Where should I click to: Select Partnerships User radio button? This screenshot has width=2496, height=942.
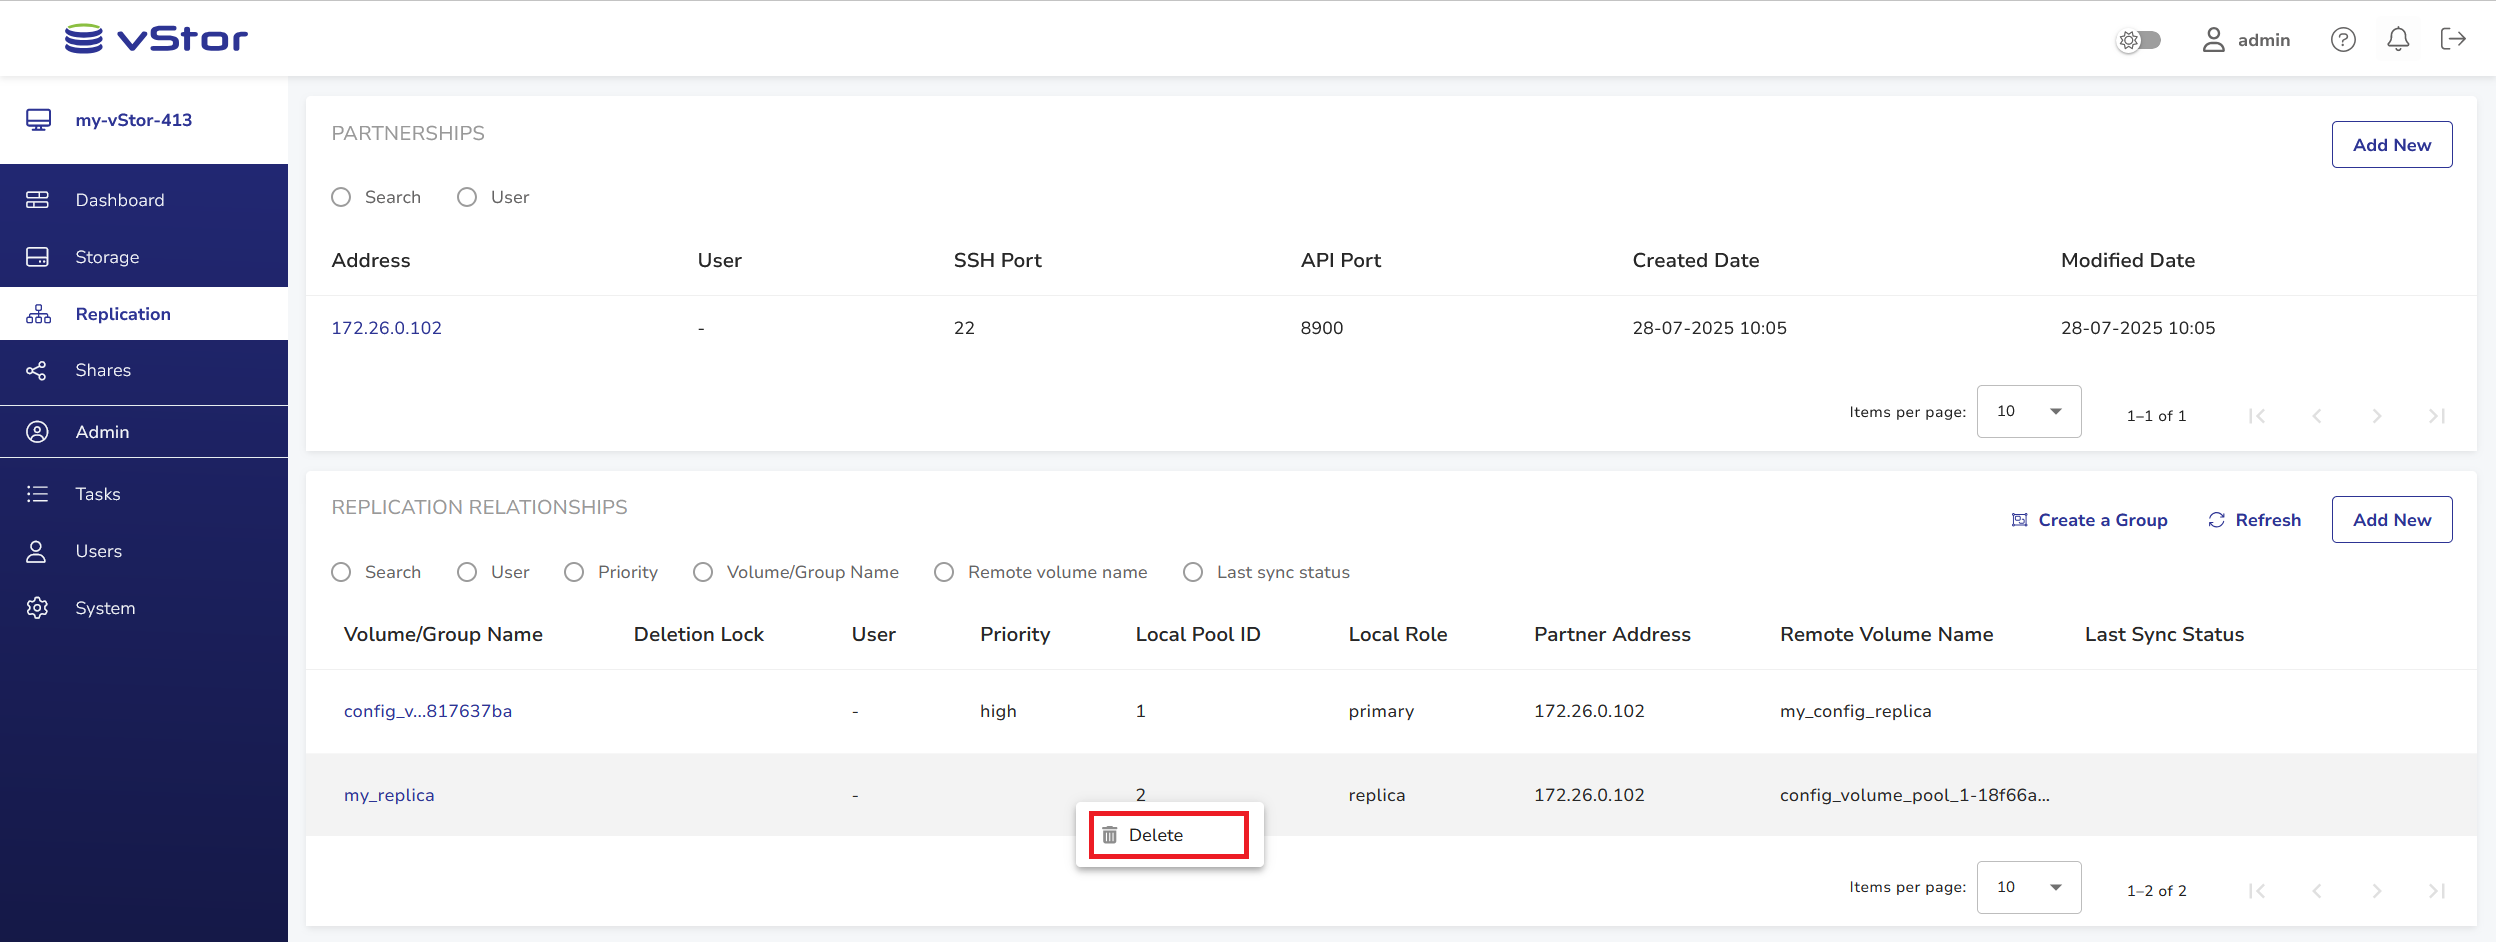467,197
